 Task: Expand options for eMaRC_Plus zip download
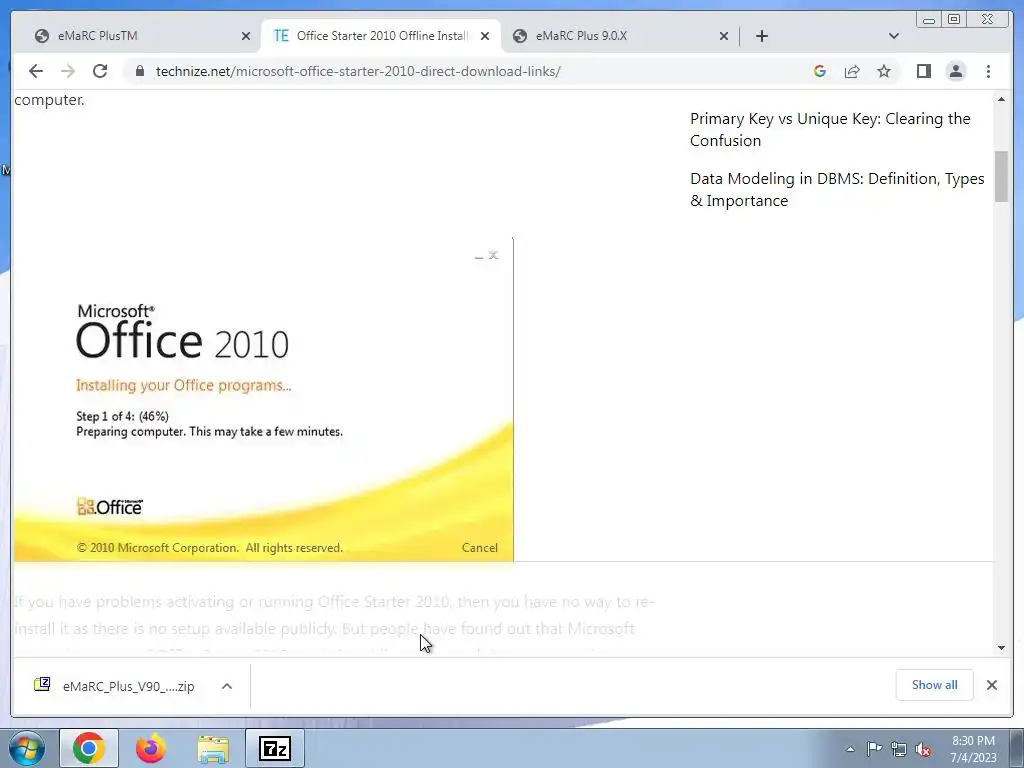click(x=227, y=686)
